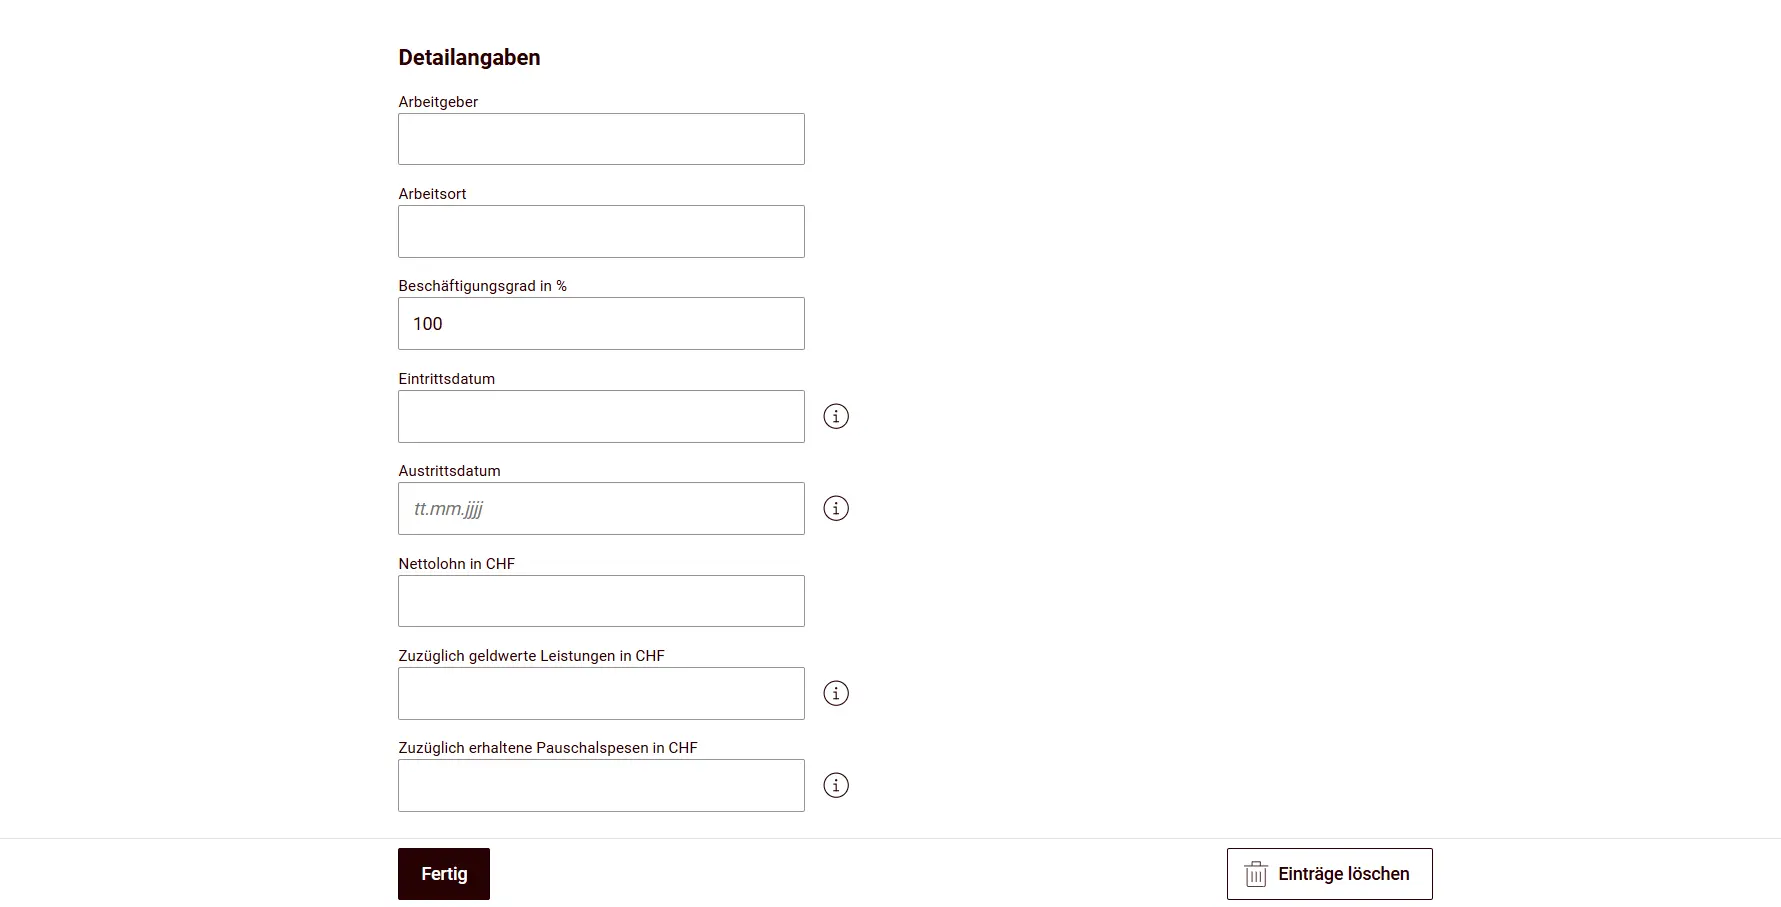The height and width of the screenshot is (907, 1781).
Task: Focus the Austrittsdatum field showing tt.mm.jjjj
Action: 600,508
